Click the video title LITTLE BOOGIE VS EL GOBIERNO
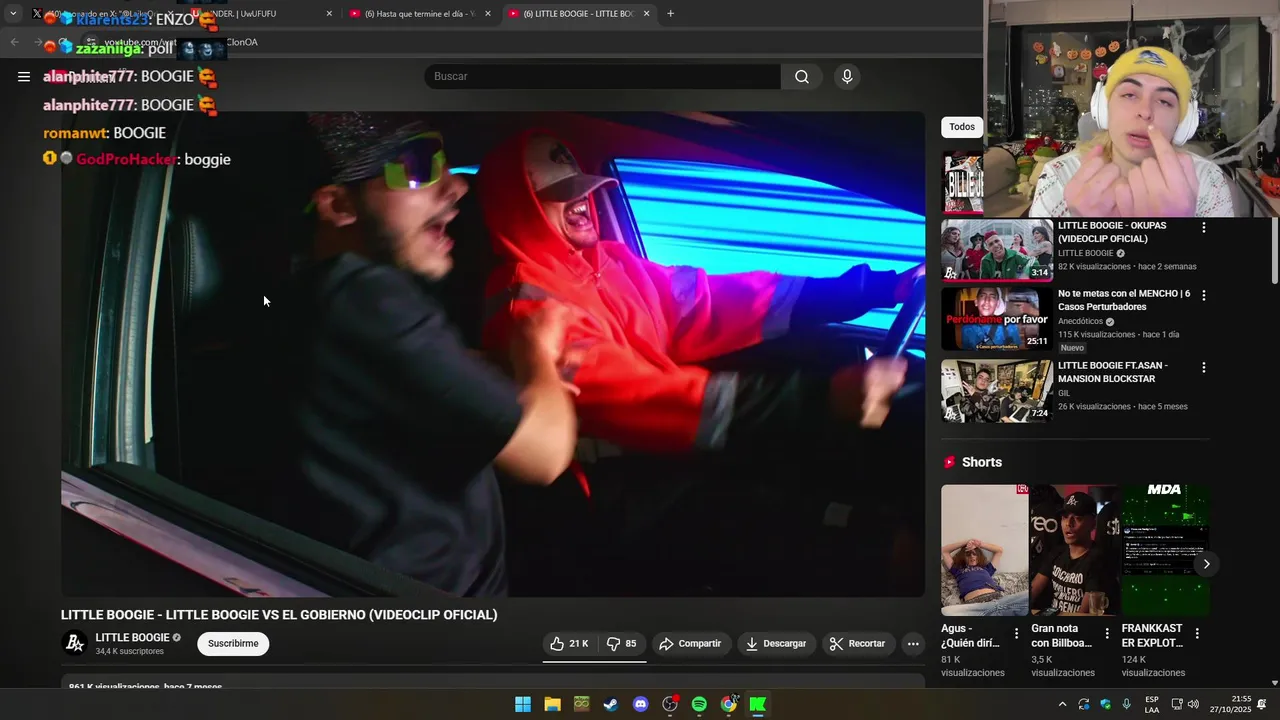The width and height of the screenshot is (1280, 720). pos(279,615)
